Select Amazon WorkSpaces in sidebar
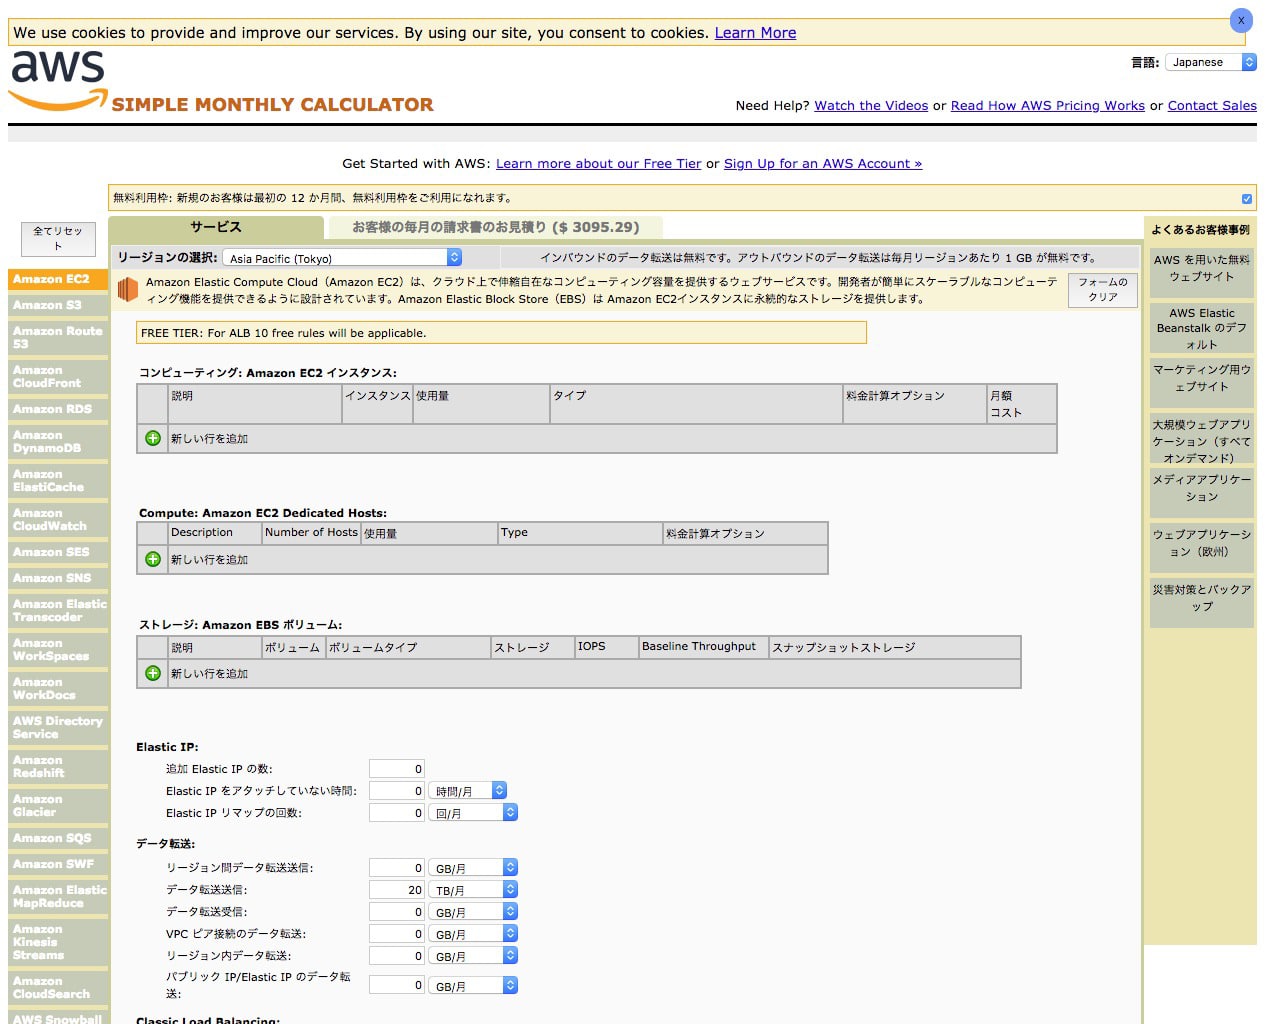The width and height of the screenshot is (1265, 1024). 58,649
